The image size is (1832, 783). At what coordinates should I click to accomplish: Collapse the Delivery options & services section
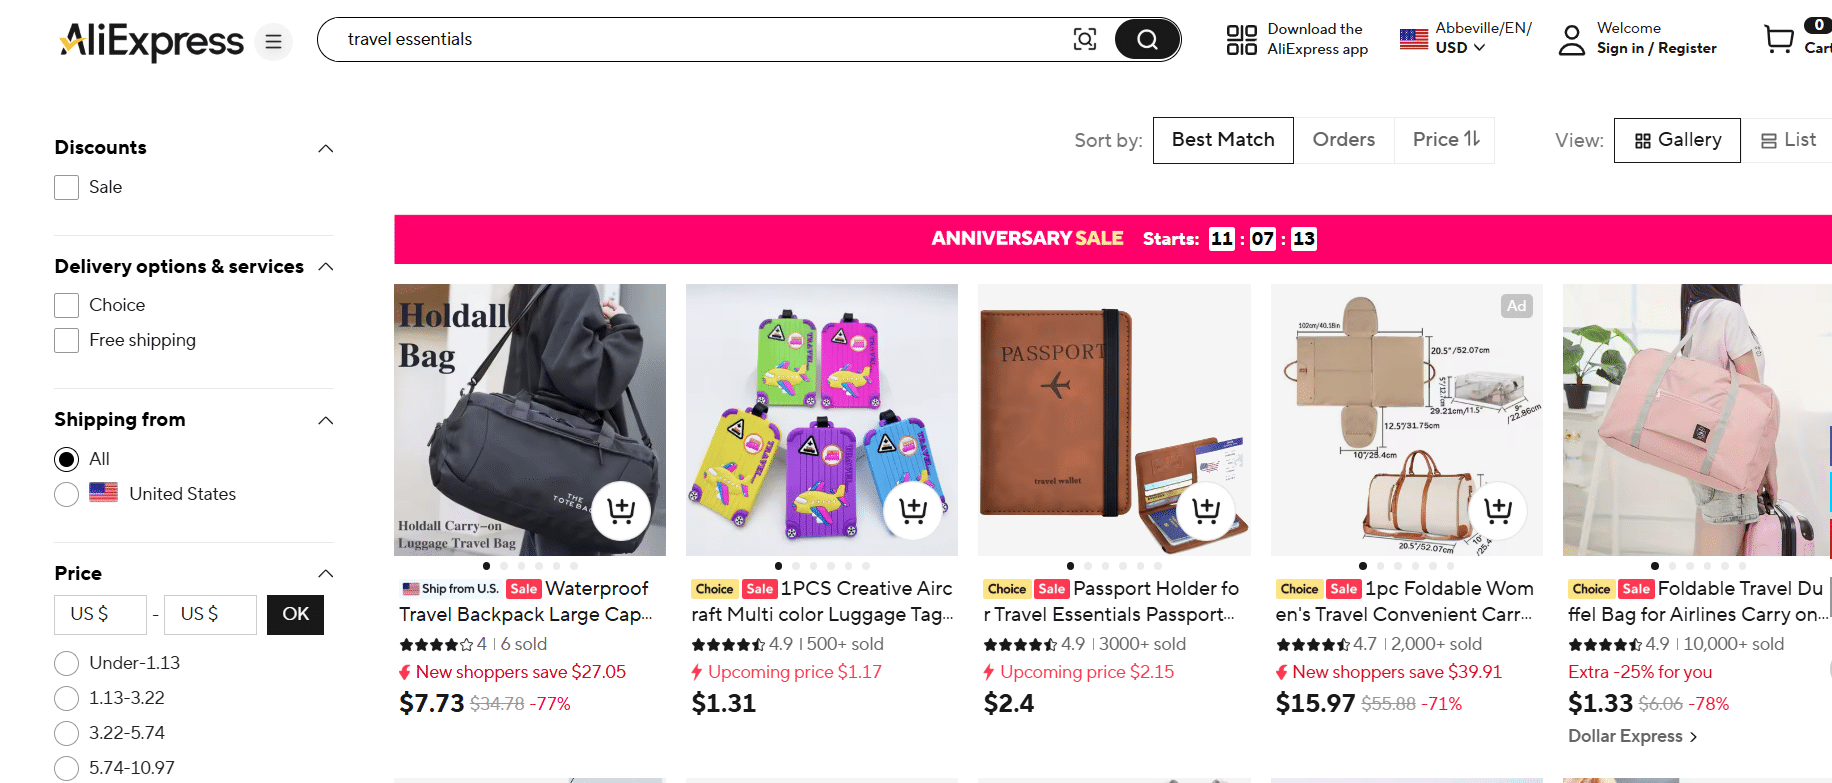point(325,266)
